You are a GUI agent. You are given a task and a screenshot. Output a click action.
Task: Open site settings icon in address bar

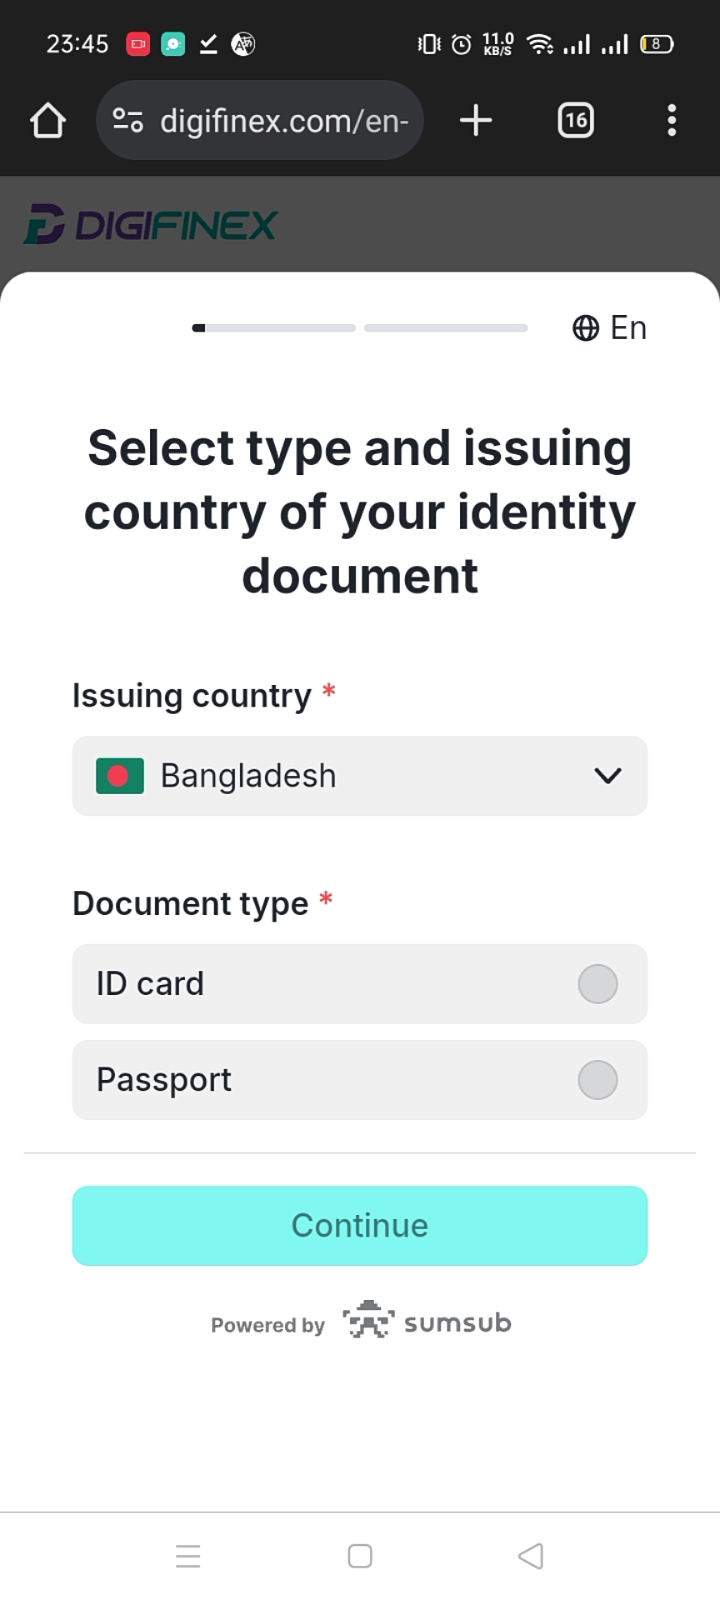[x=128, y=121]
